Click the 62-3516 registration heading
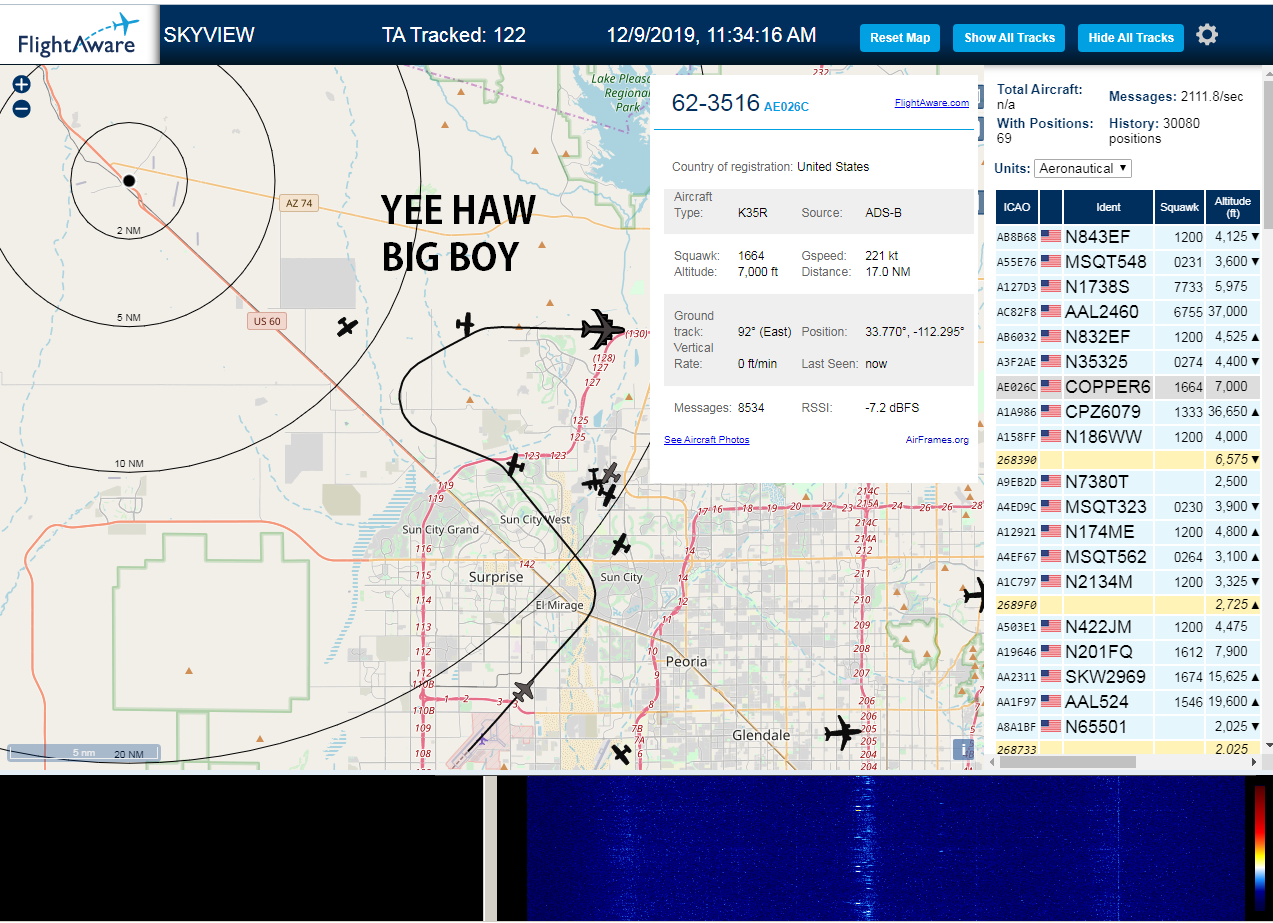The image size is (1273, 923). (715, 103)
